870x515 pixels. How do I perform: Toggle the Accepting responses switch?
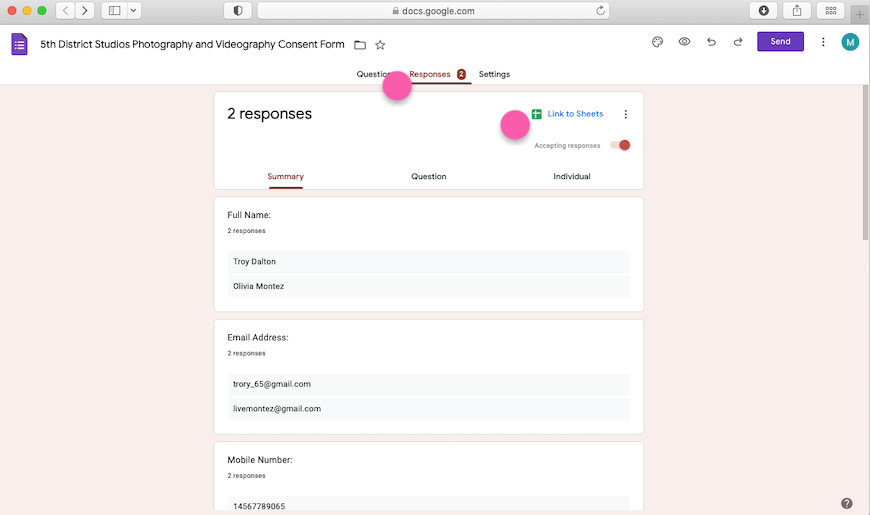[620, 145]
